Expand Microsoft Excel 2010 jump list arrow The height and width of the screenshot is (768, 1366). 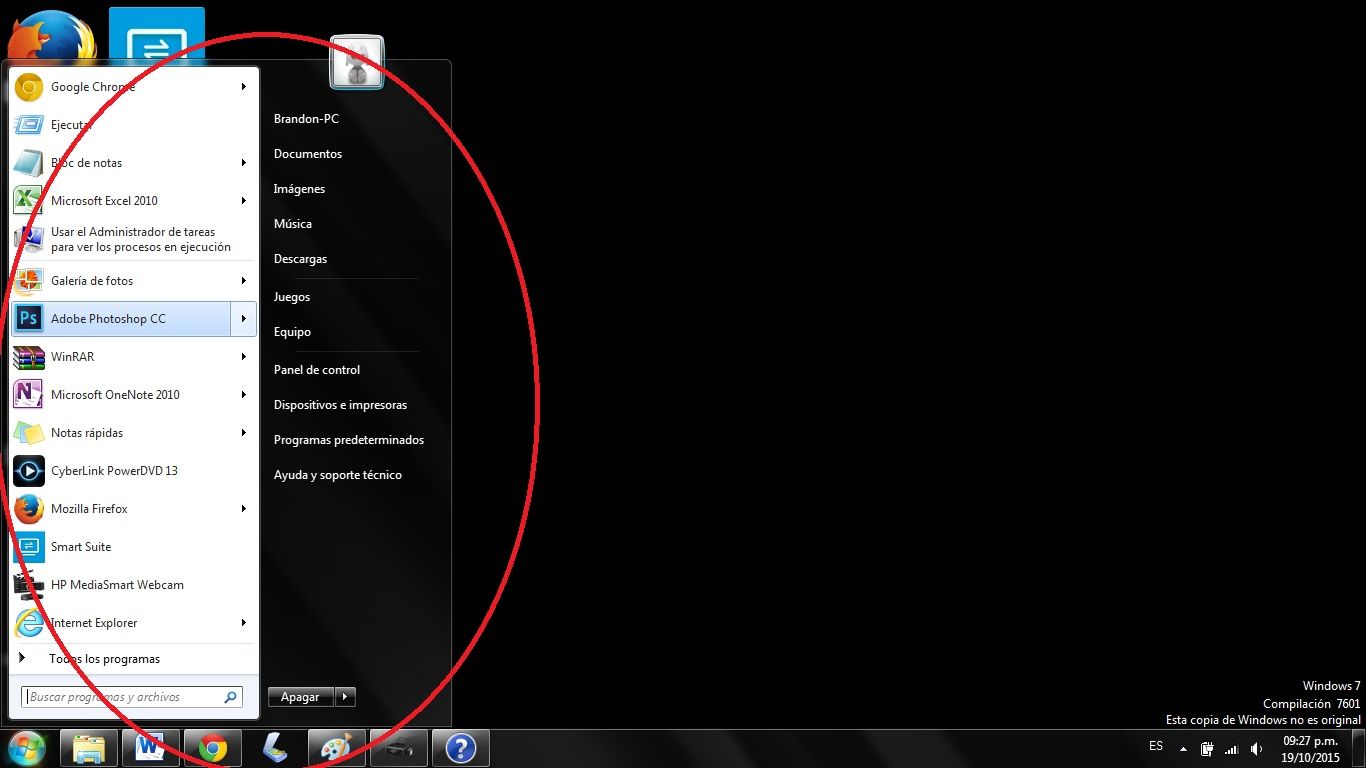click(244, 201)
